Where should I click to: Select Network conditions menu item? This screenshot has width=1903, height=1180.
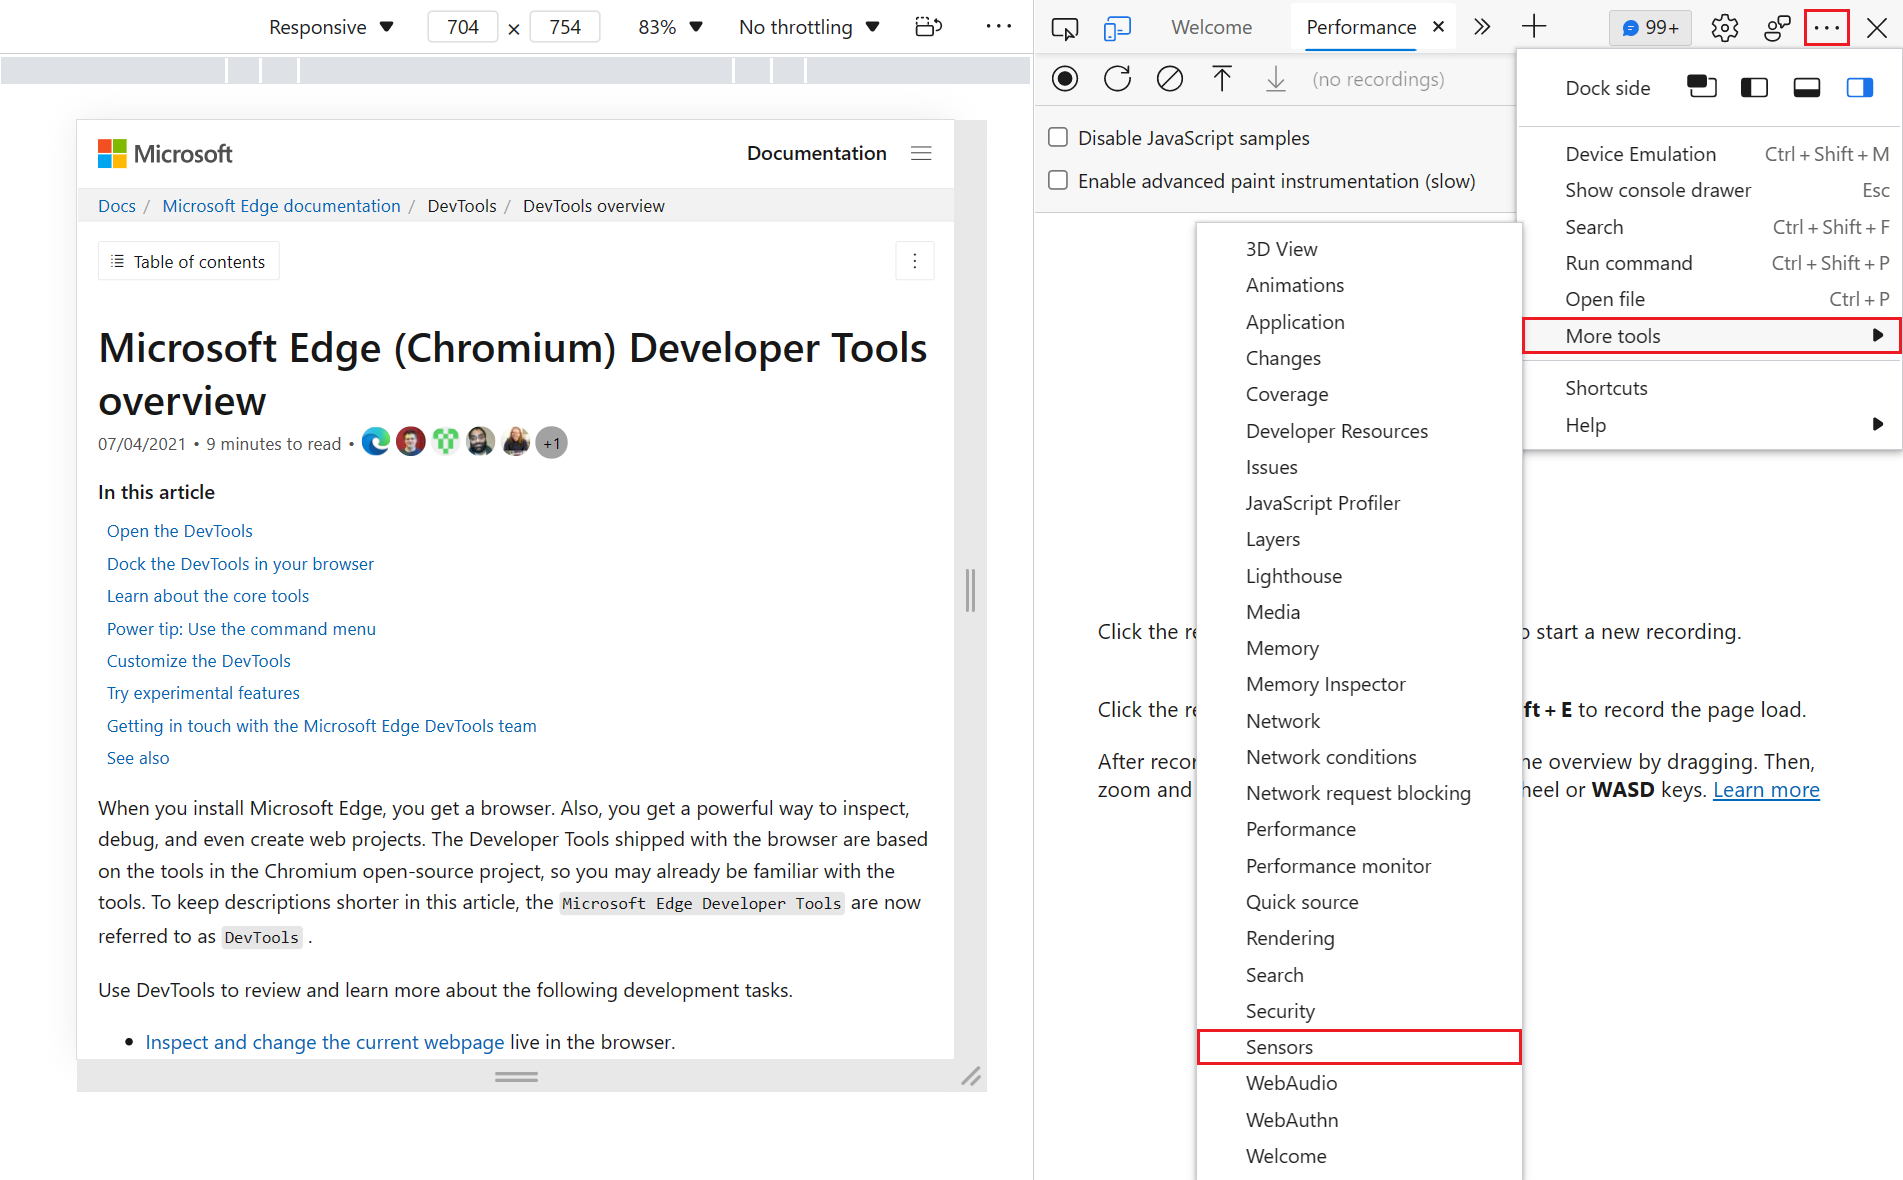point(1359,757)
